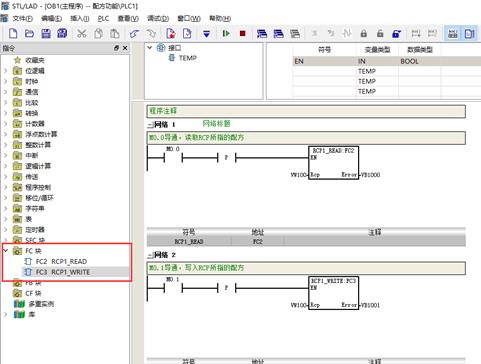Viewport: 481px width, 364px height.
Task: Open the 插入(I) menu
Action: coord(80,18)
